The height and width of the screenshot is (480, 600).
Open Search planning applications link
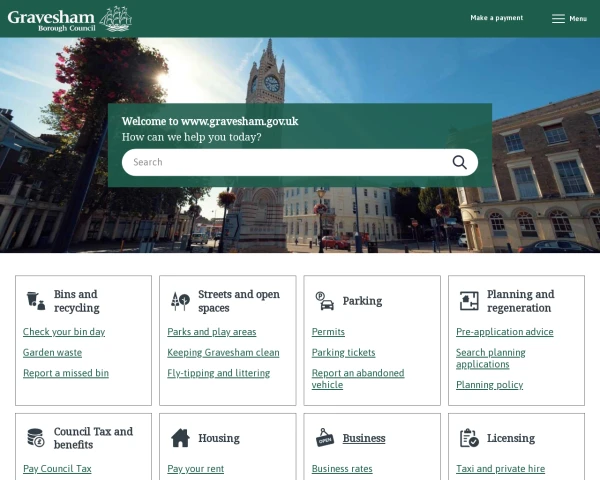point(491,358)
